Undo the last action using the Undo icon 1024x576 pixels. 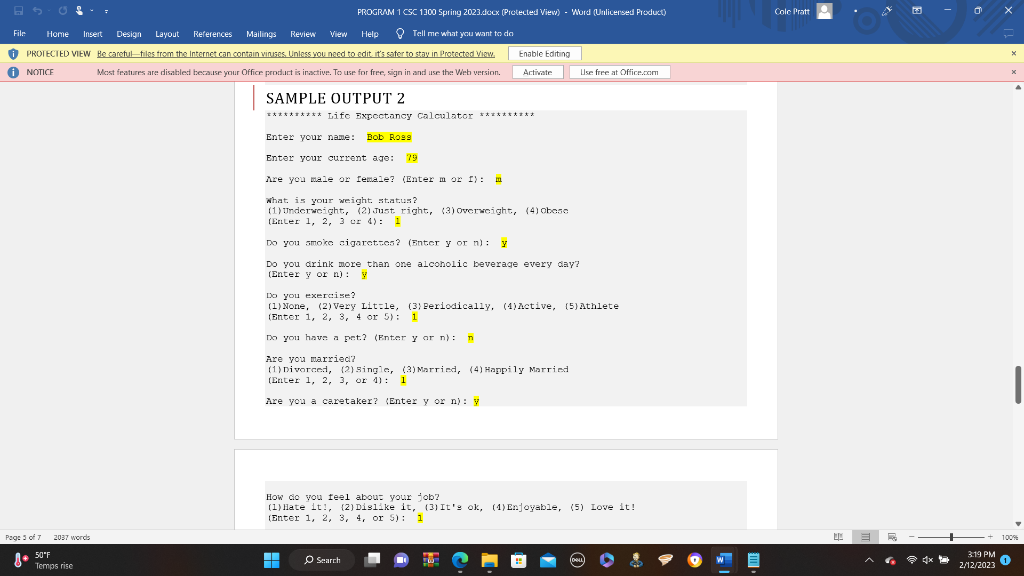[37, 11]
